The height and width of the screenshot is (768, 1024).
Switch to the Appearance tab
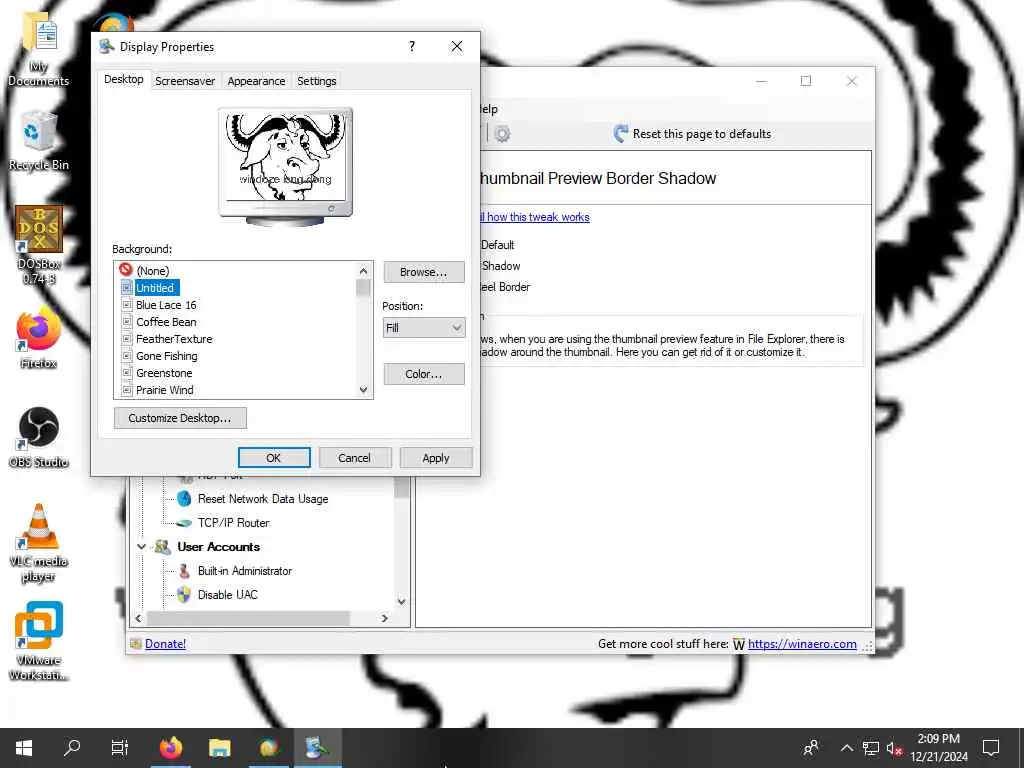coord(256,81)
